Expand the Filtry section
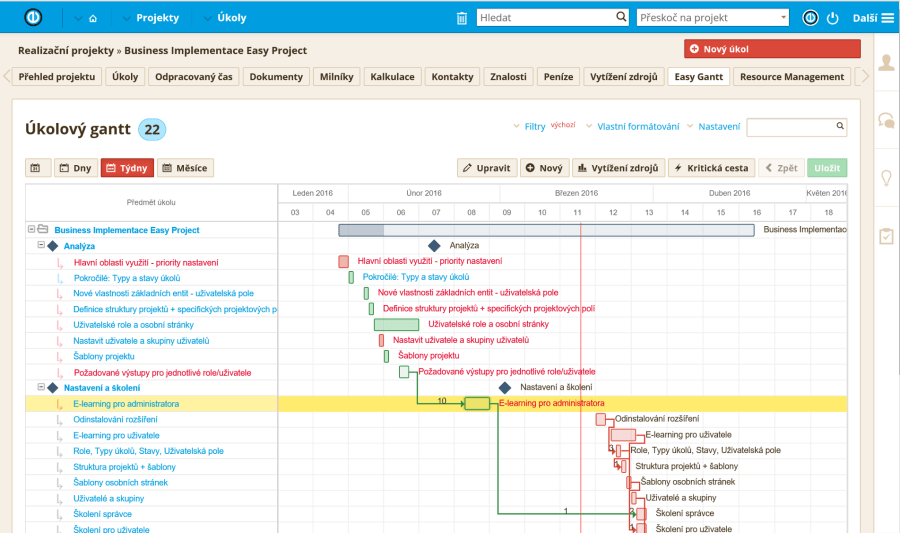This screenshot has width=900, height=533. [534, 127]
